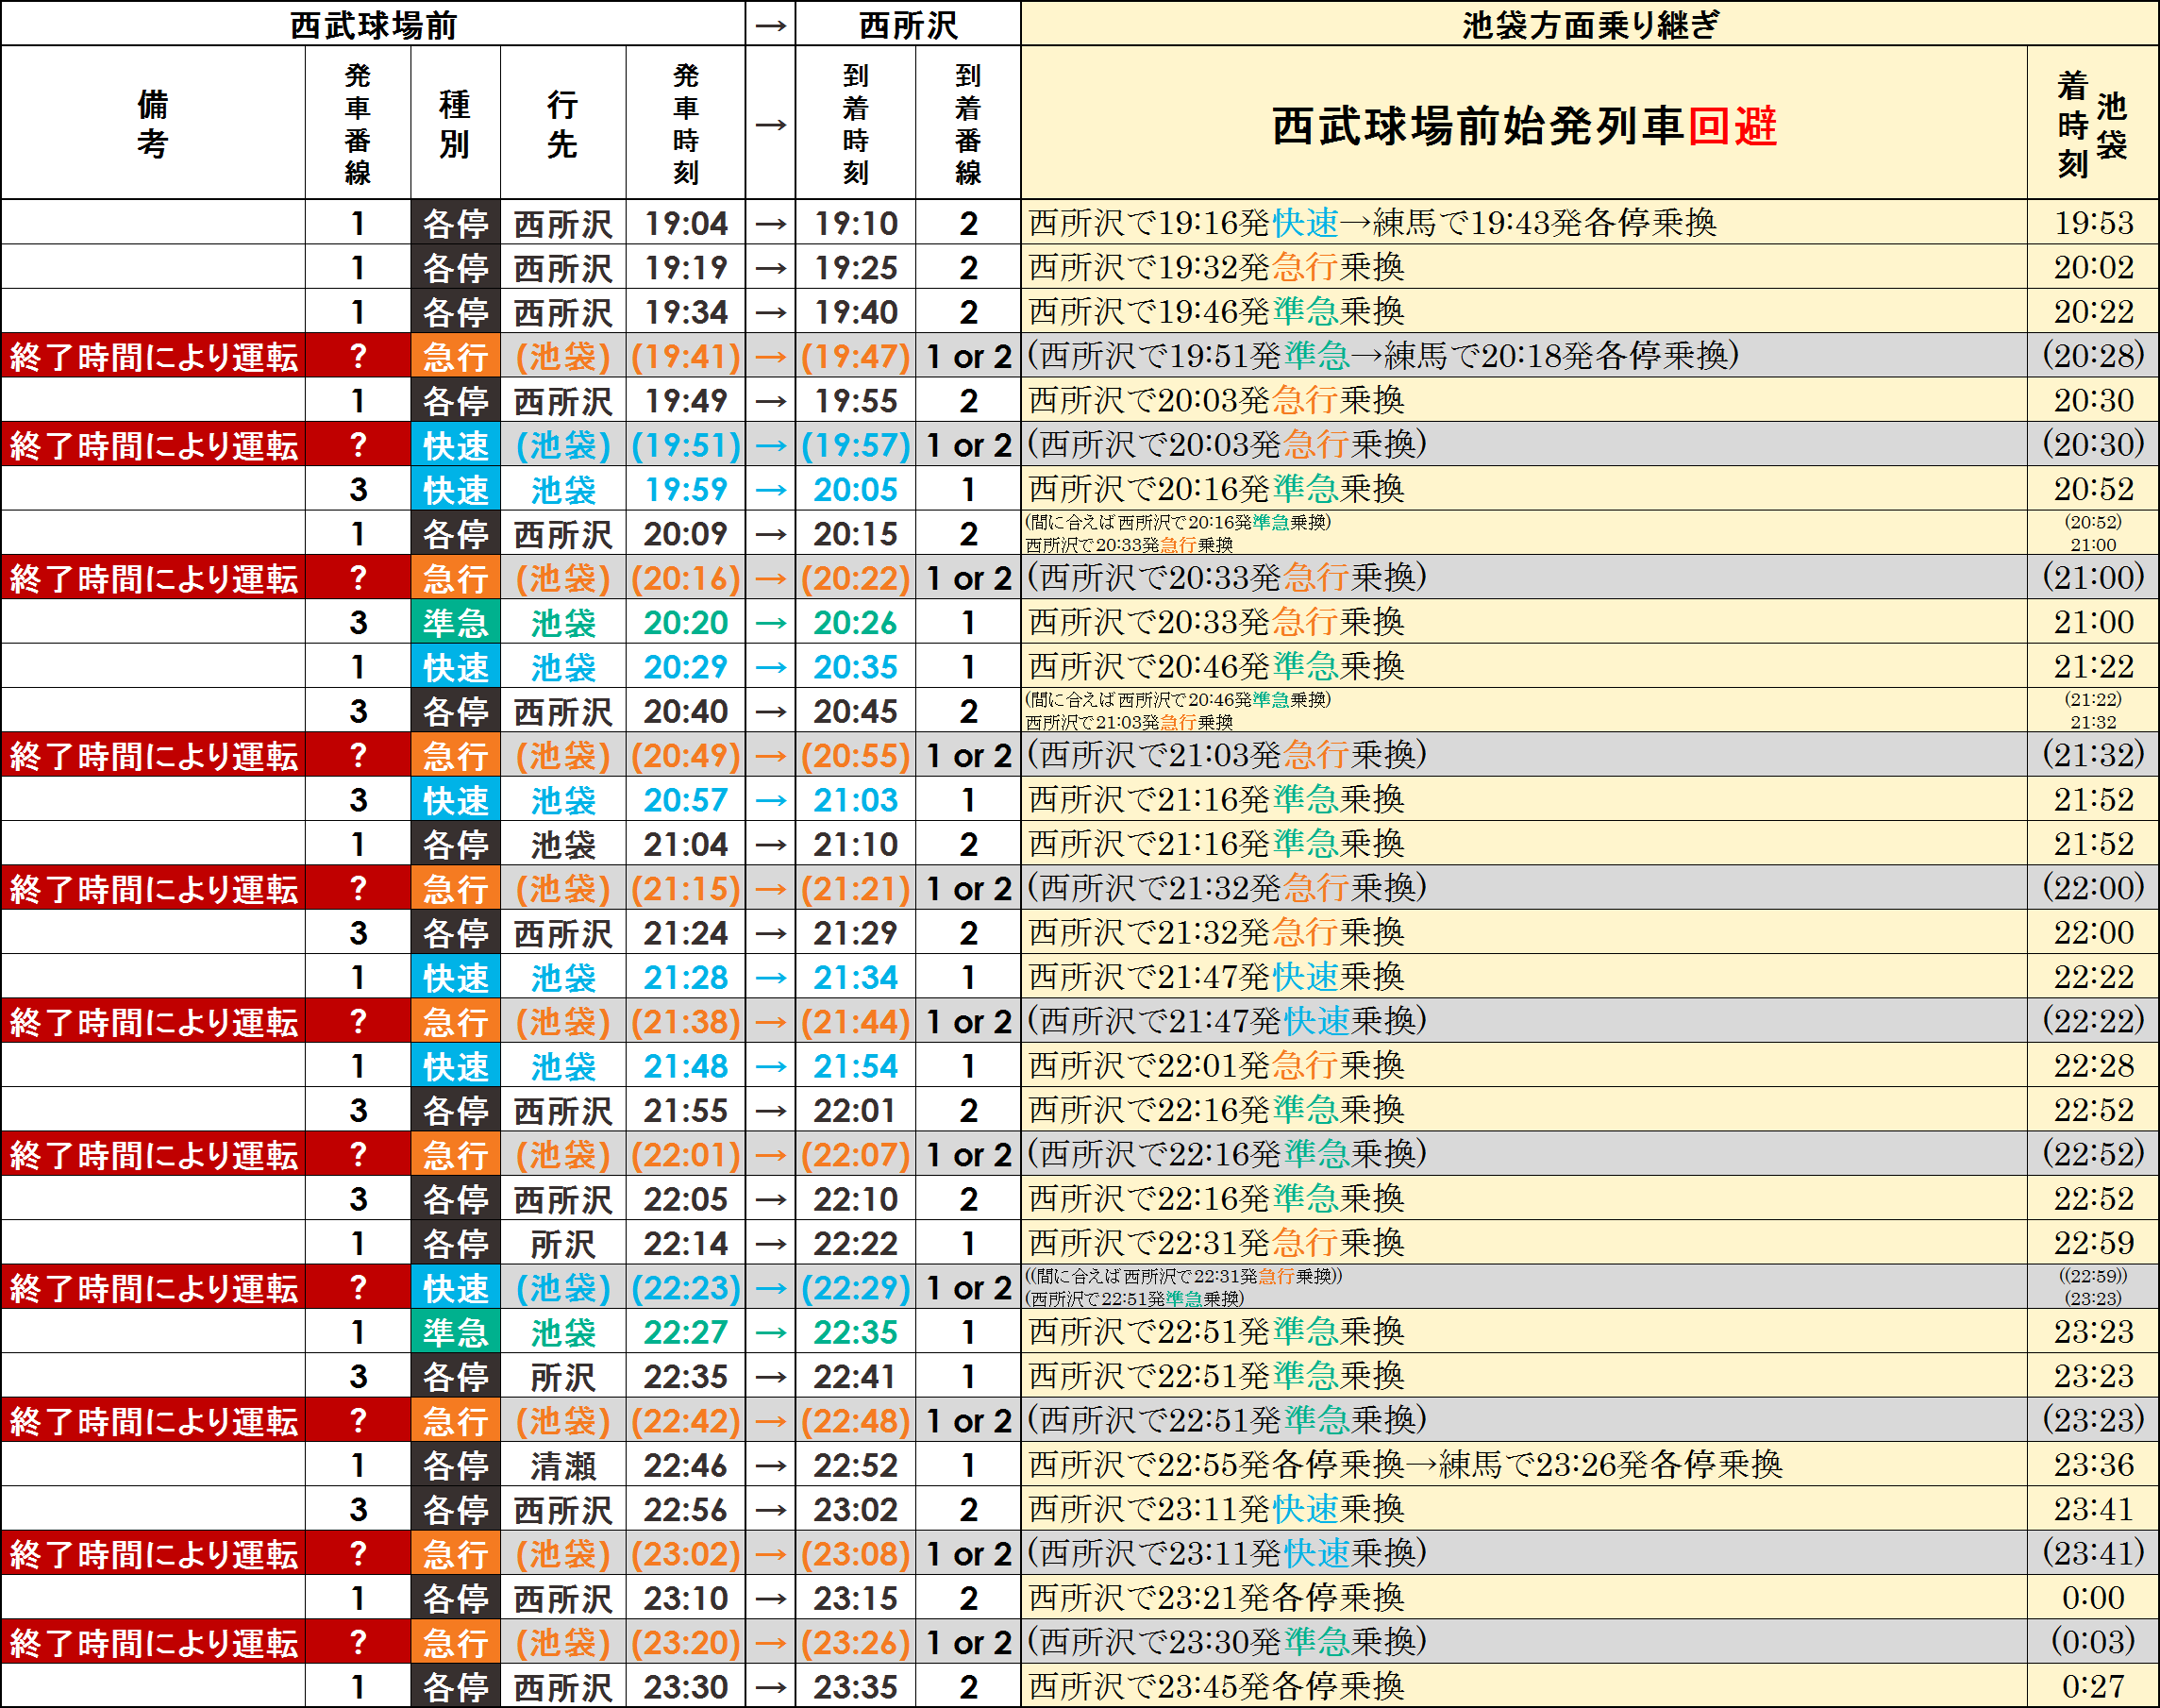This screenshot has height=1708, width=2160.
Task: Click departure time 23:10
Action: click(686, 1598)
